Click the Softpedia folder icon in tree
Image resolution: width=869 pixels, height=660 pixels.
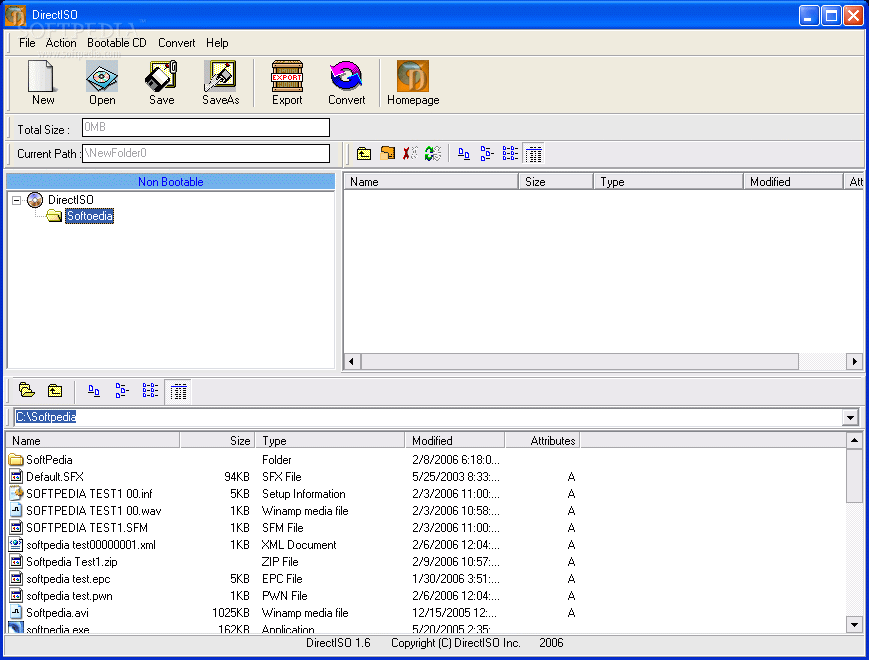click(x=54, y=216)
